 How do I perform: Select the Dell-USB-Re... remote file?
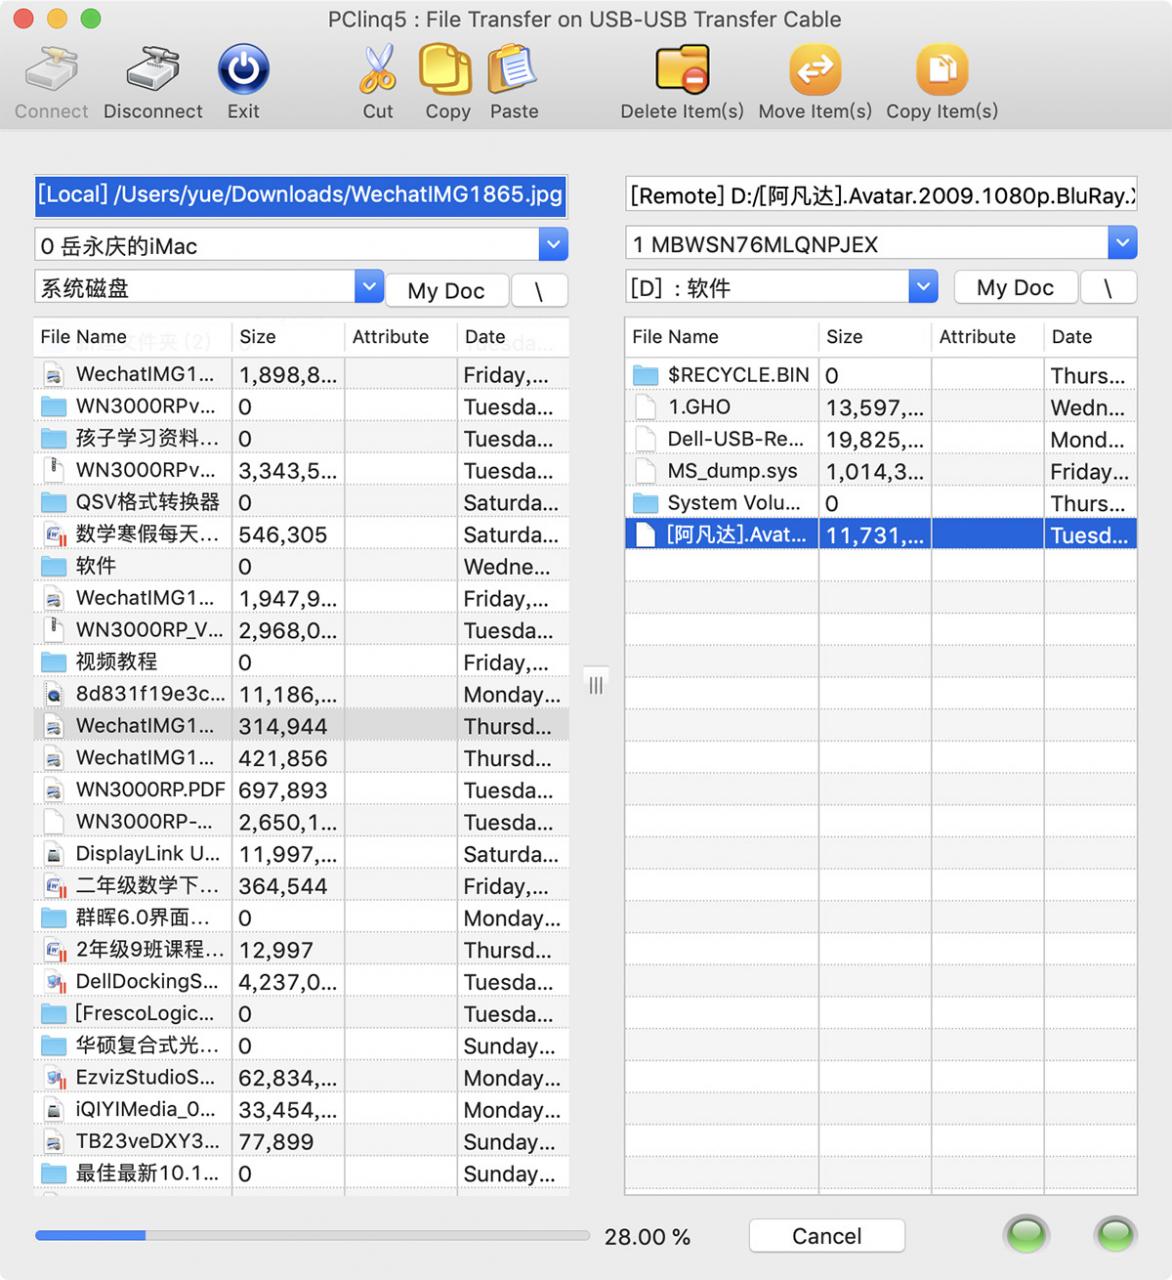881,439
